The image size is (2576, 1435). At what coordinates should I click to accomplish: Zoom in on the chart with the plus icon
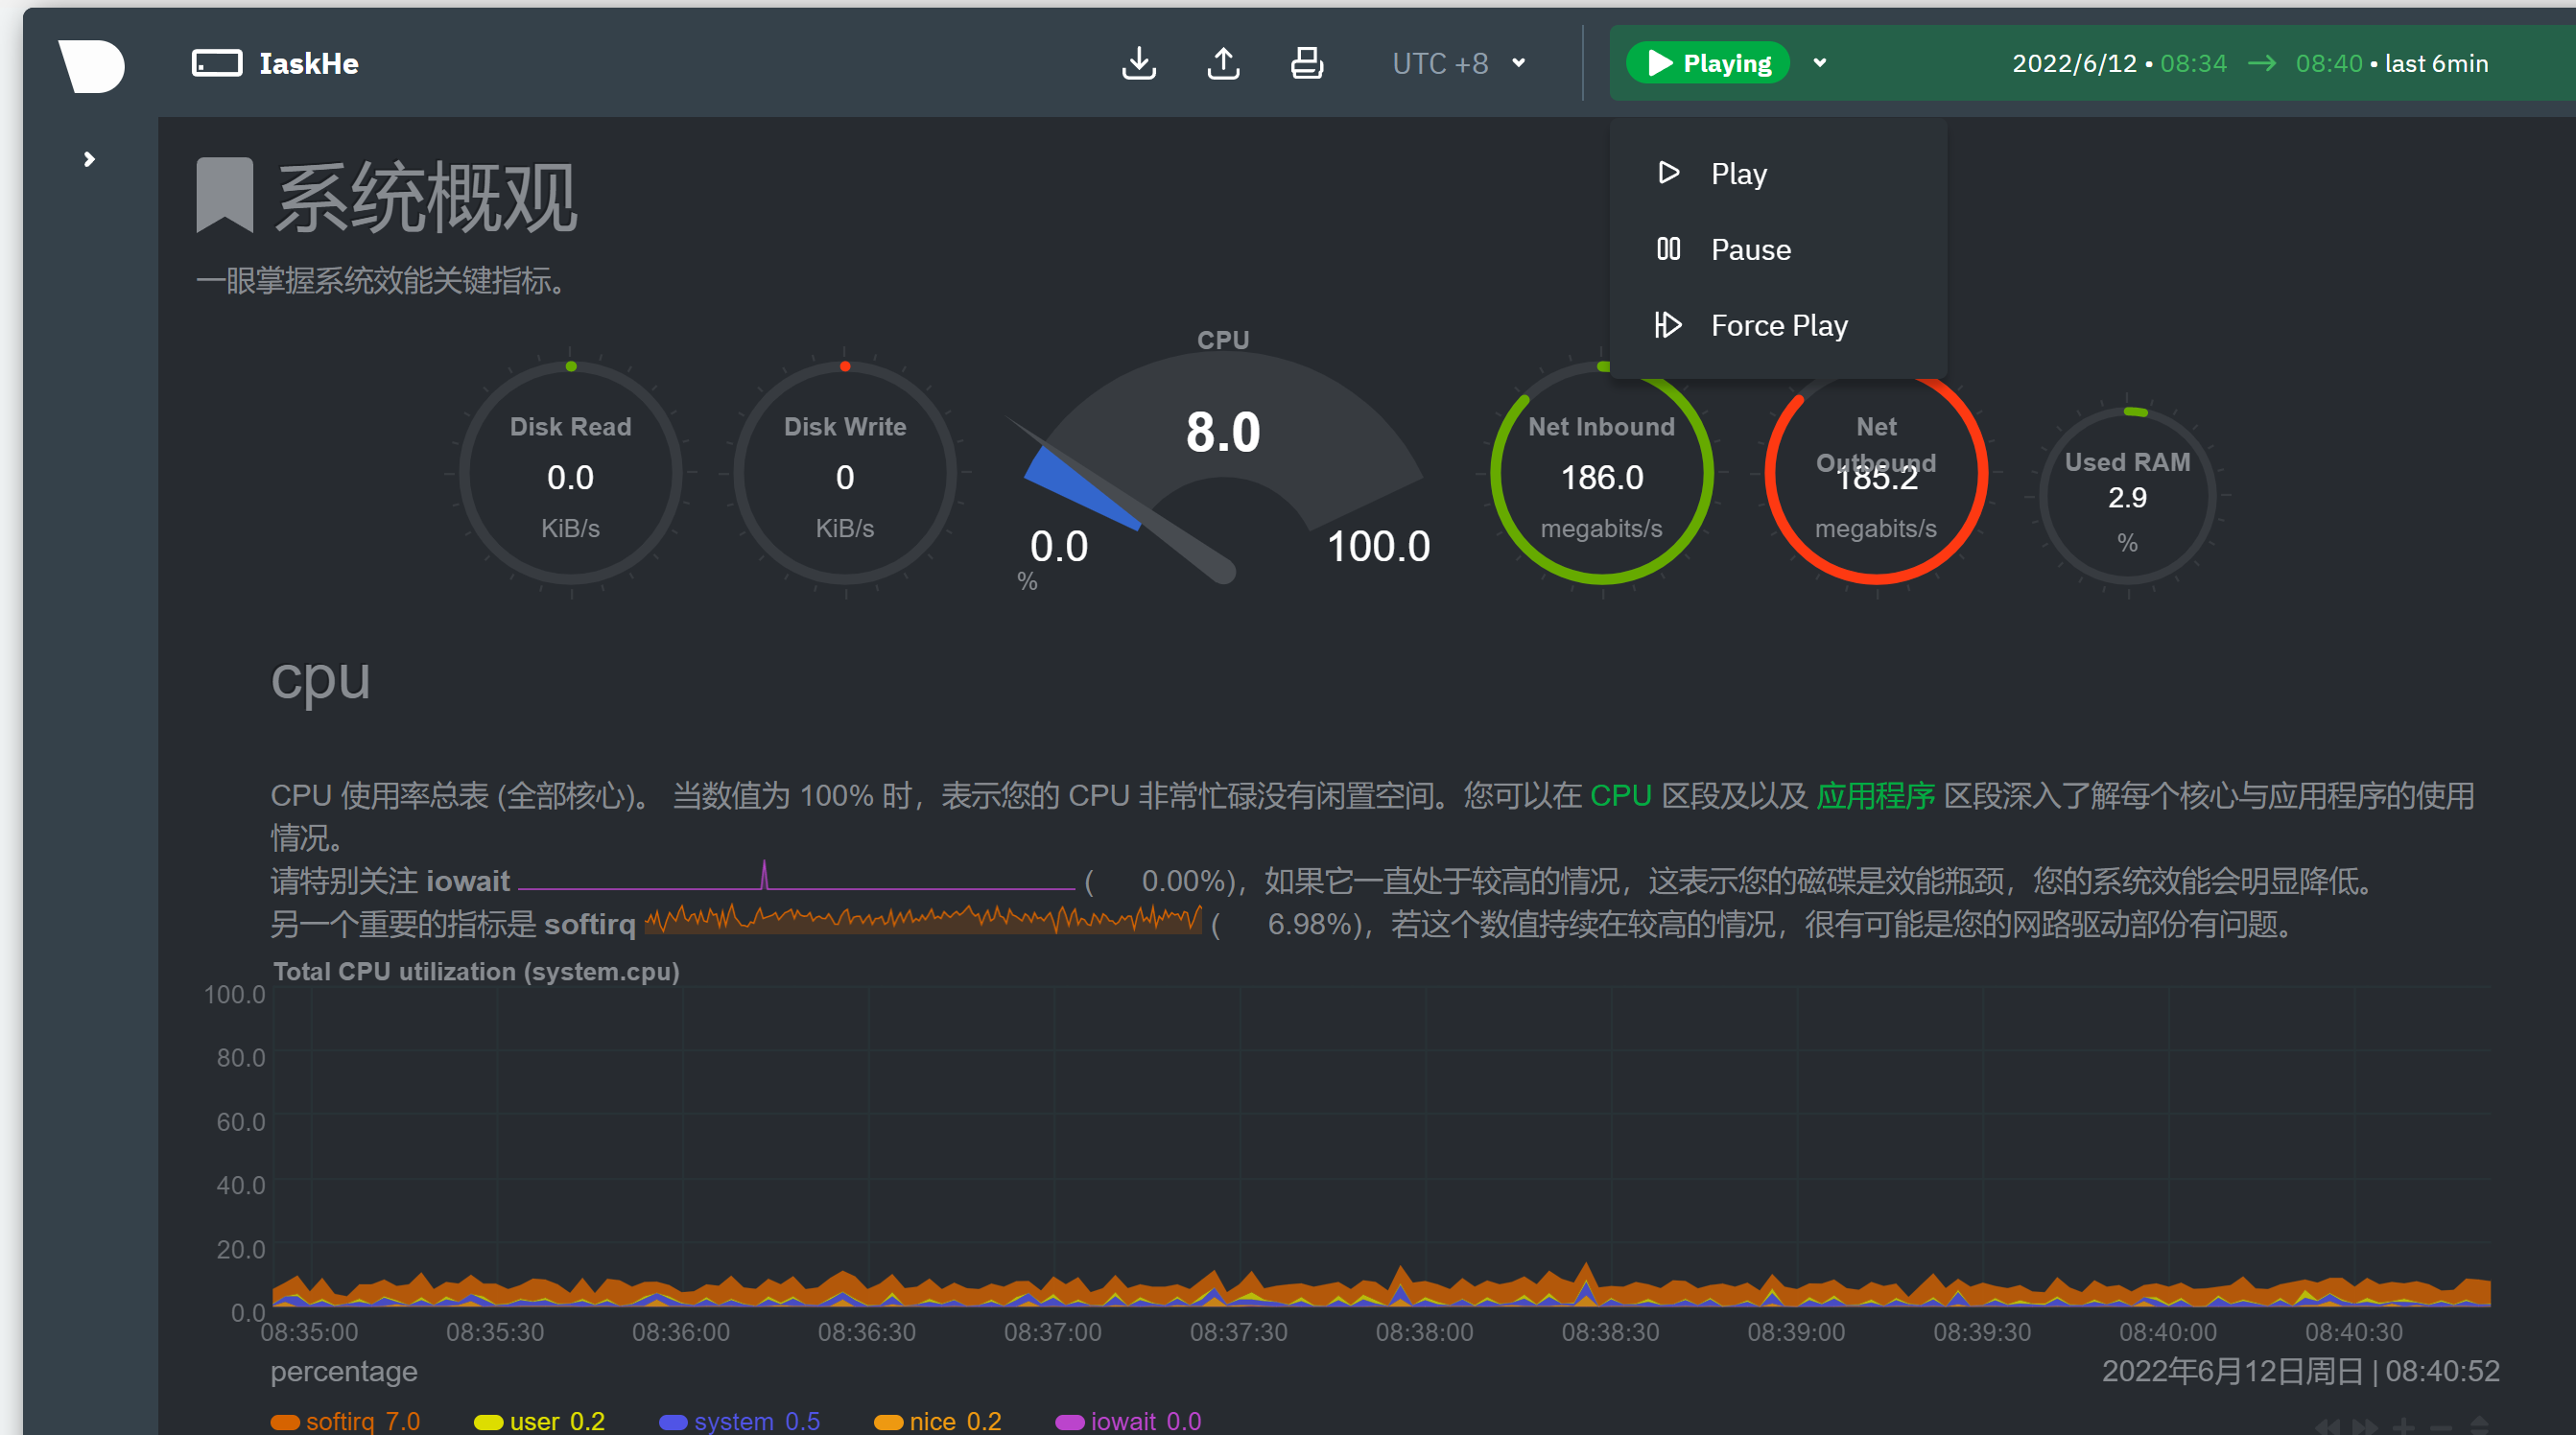[x=2405, y=1429]
